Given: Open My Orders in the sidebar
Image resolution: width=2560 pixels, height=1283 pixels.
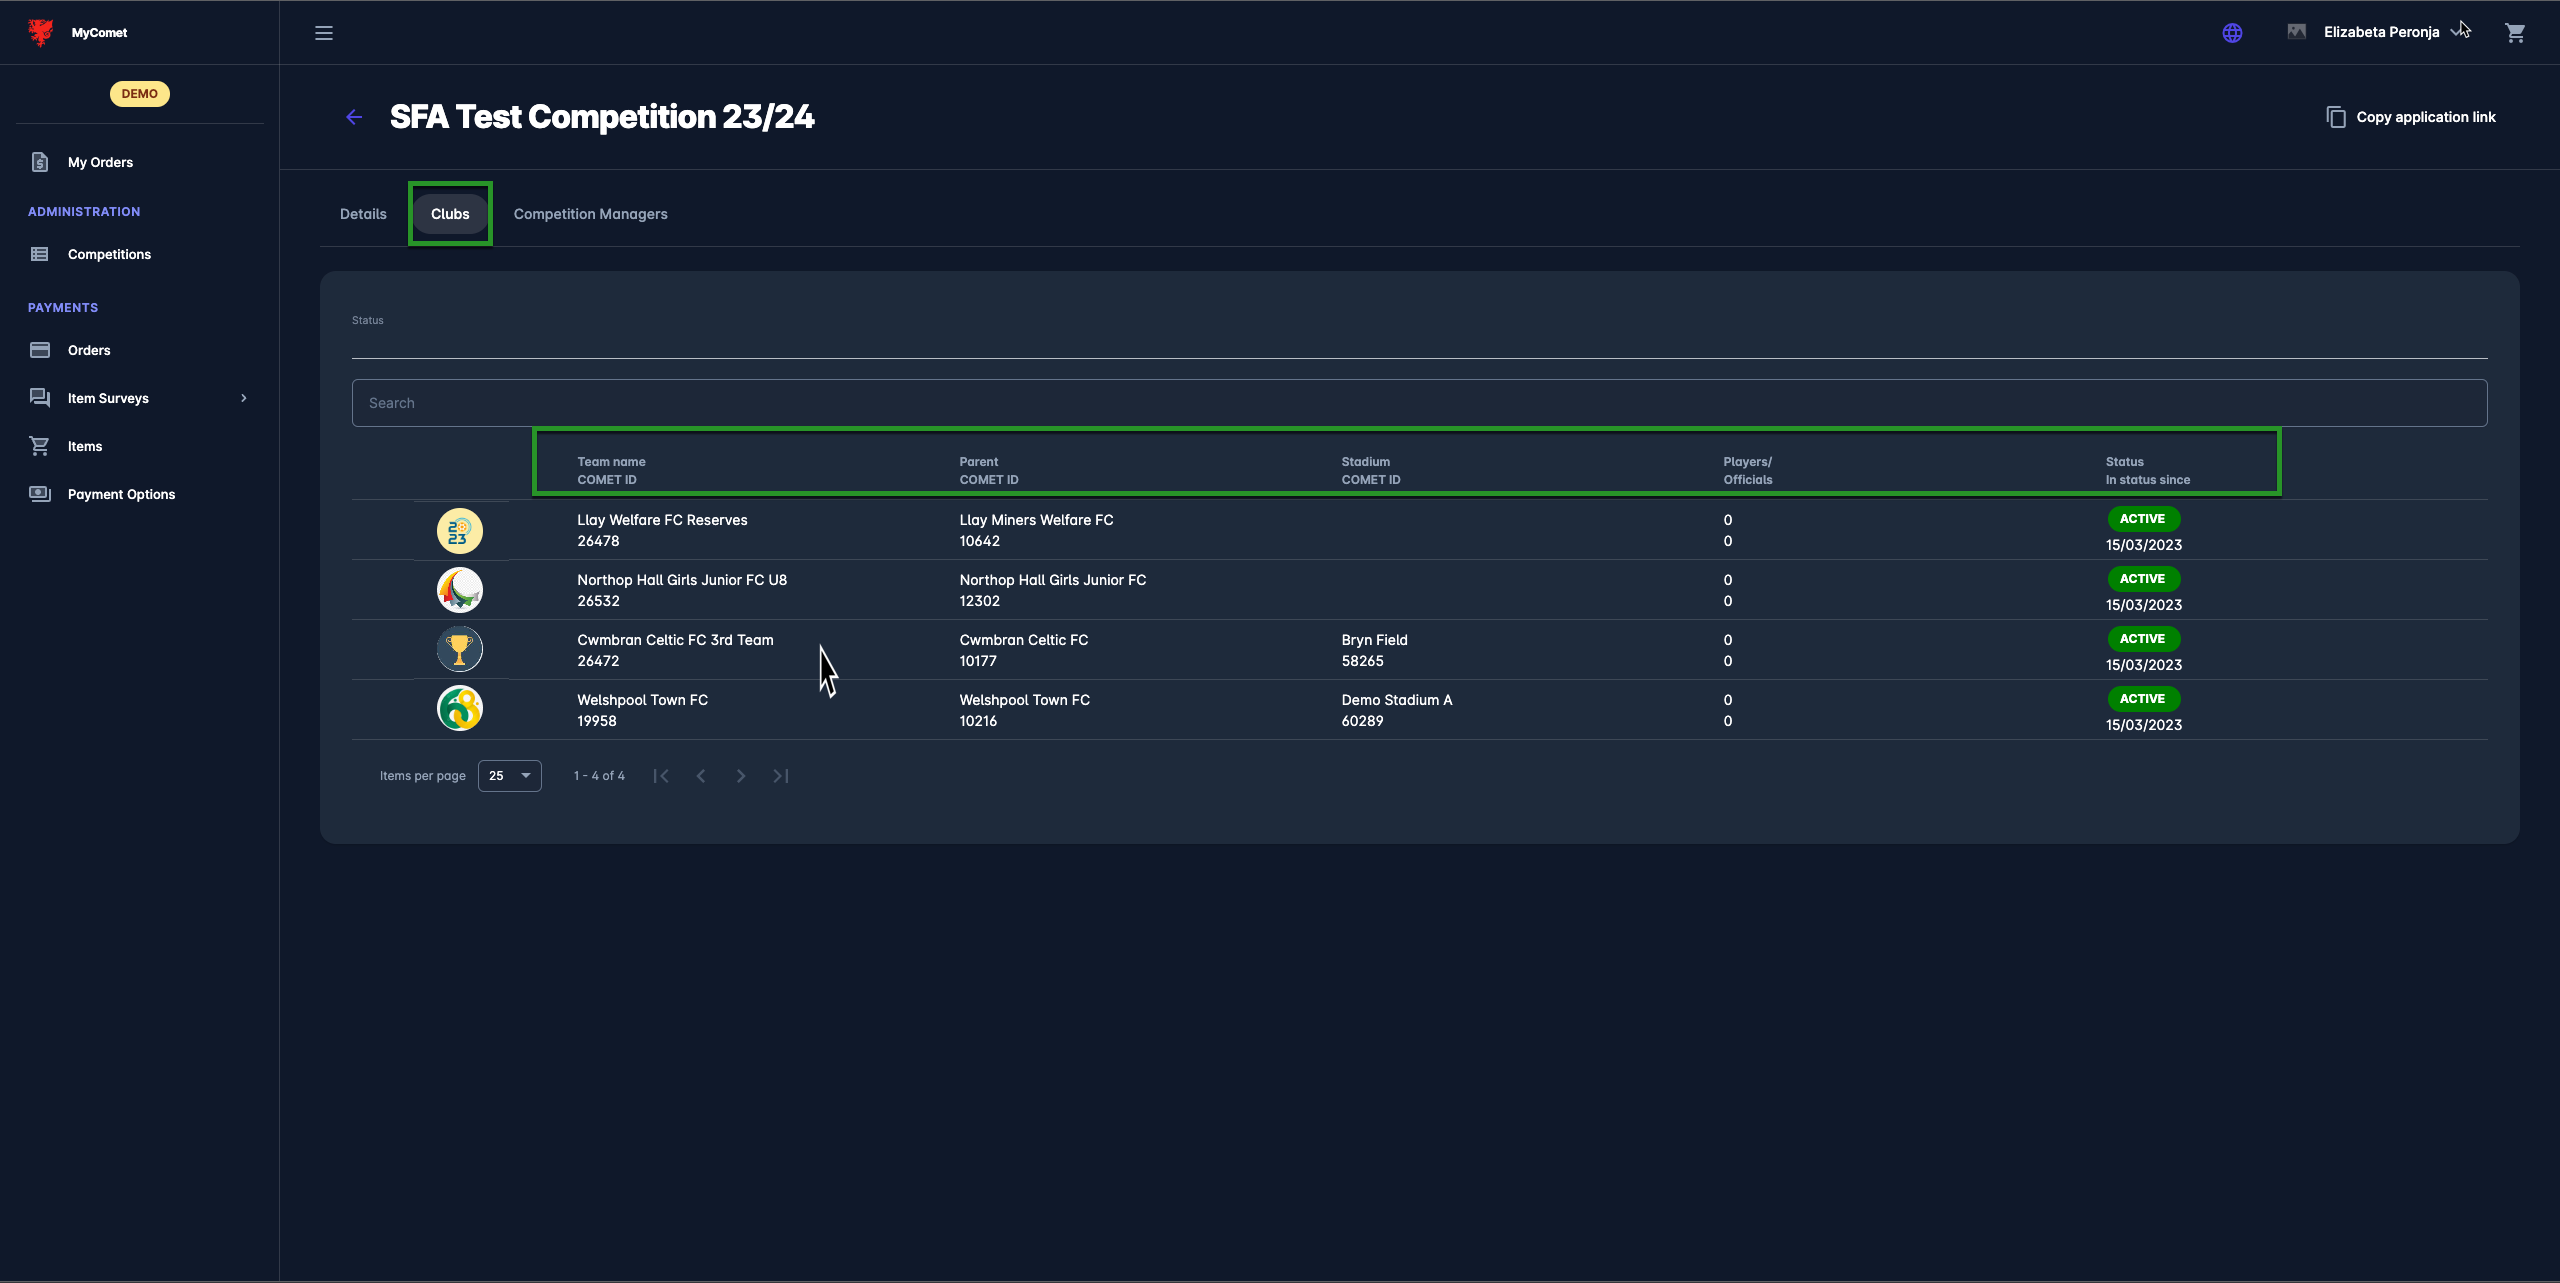Looking at the screenshot, I should pos(100,162).
